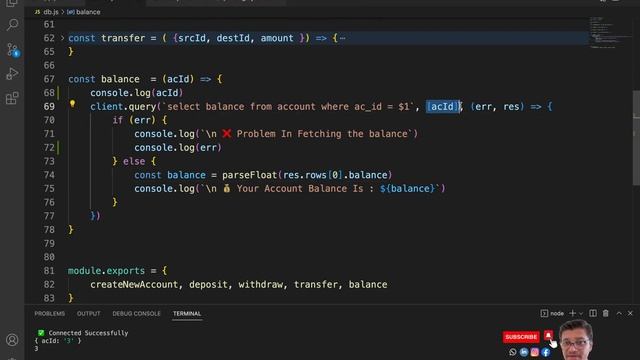Switch to the Problems panel tab
This screenshot has width=640, height=360.
tap(49, 313)
